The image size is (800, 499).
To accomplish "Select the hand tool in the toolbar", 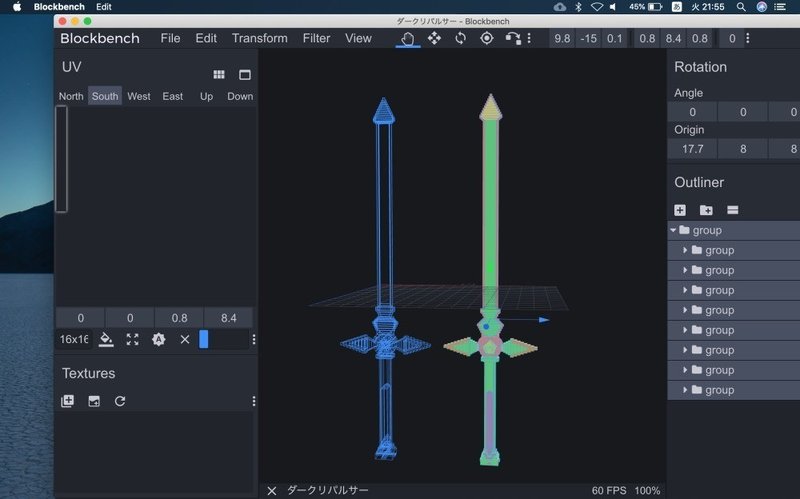I will [408, 38].
